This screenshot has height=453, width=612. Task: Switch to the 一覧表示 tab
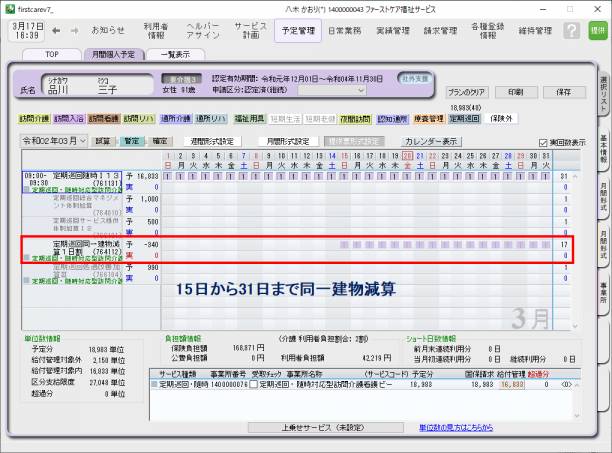pos(175,54)
